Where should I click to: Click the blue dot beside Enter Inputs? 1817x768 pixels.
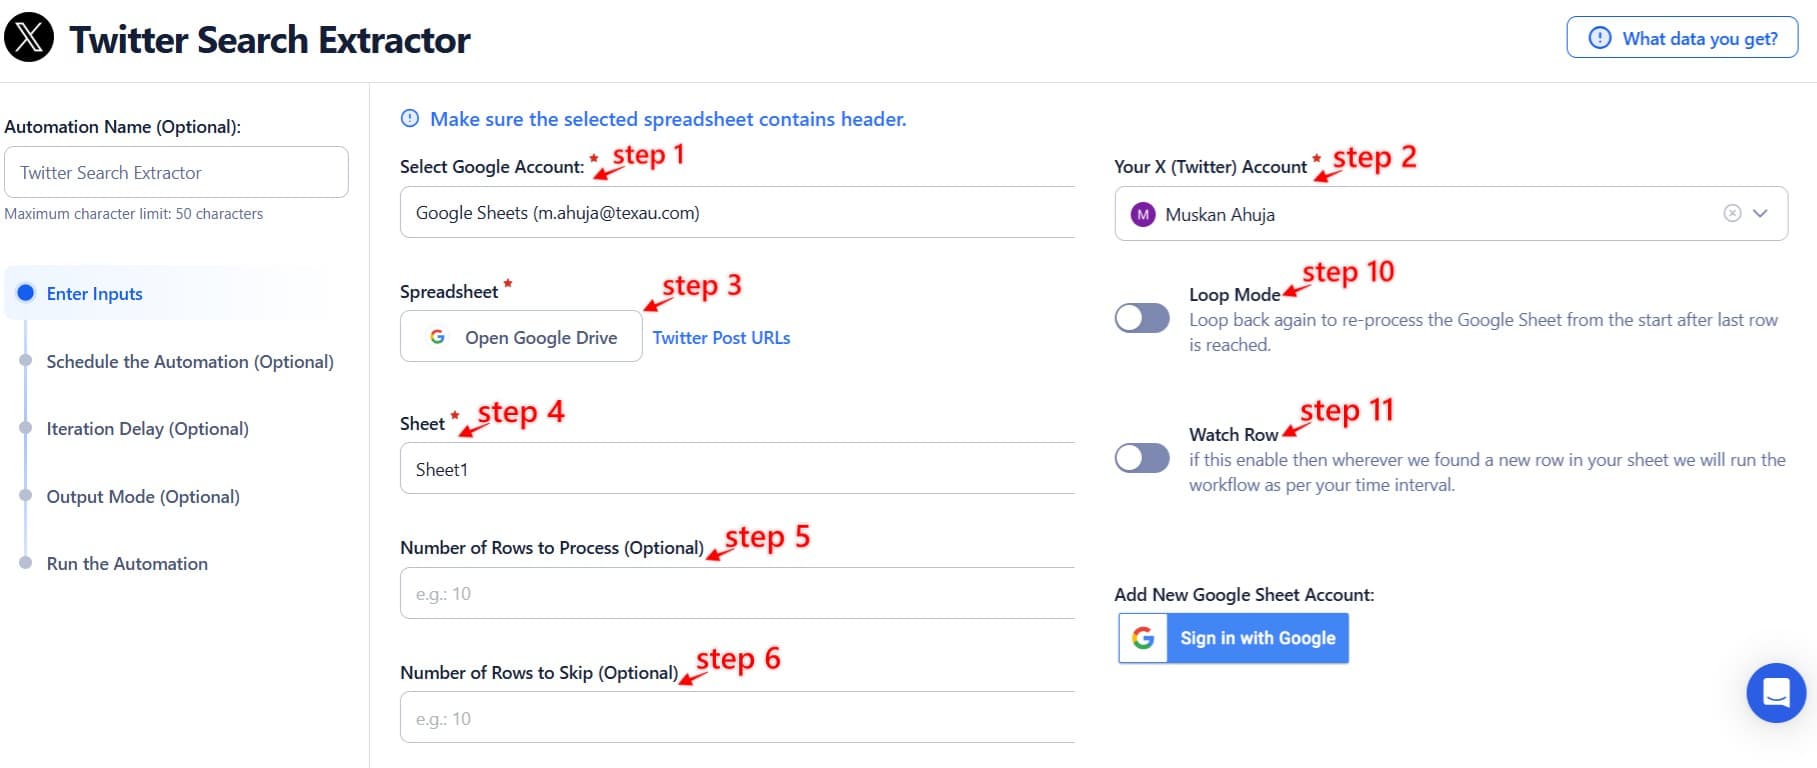click(x=25, y=293)
